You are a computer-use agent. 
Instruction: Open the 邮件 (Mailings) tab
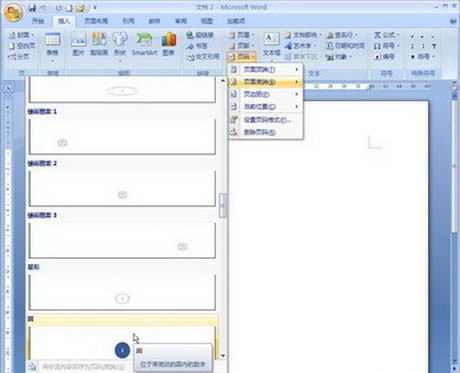pos(154,21)
